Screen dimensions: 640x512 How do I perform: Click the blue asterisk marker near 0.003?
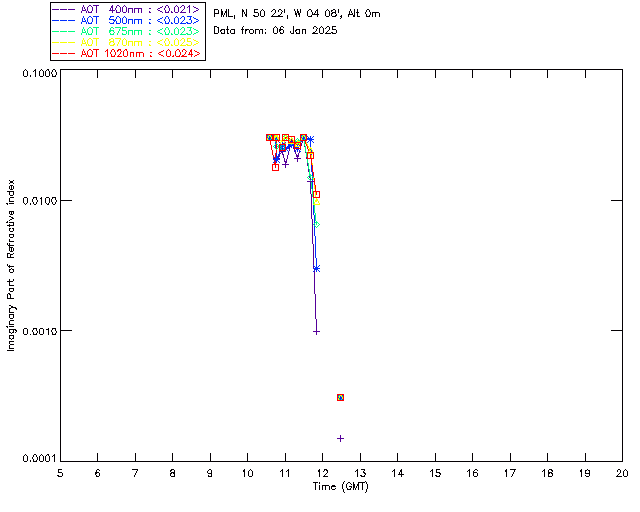pos(316,269)
